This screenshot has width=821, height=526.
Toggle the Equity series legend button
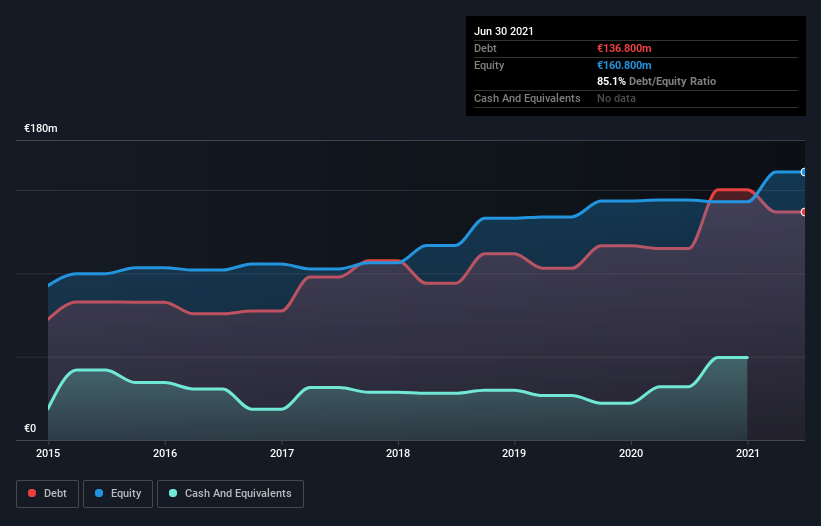pyautogui.click(x=118, y=494)
